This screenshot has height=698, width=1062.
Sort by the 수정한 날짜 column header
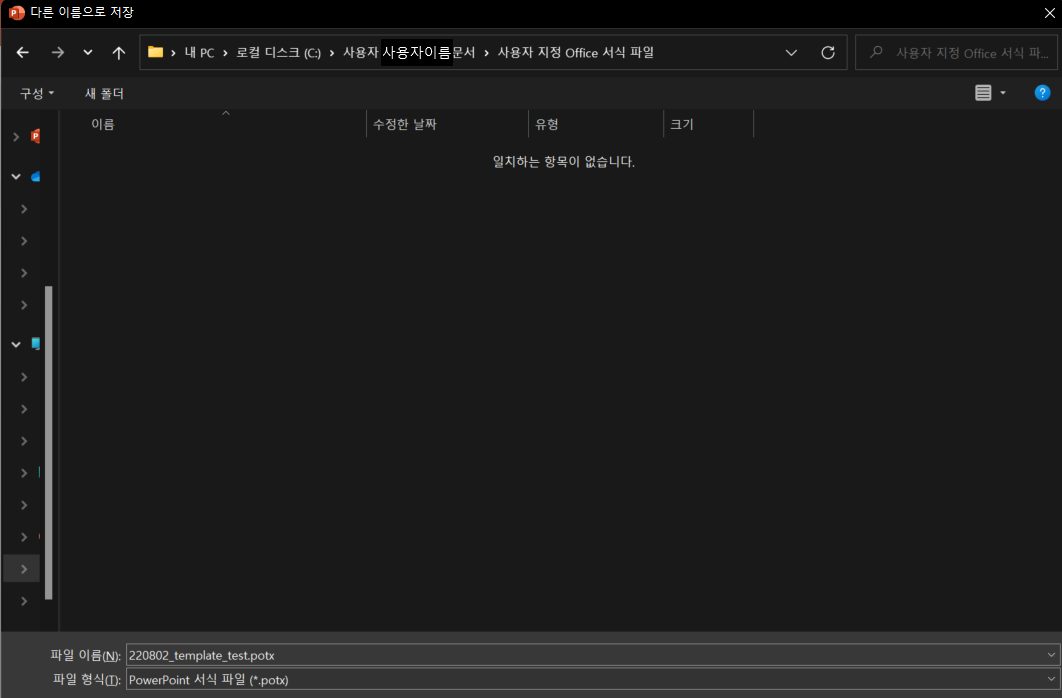click(x=447, y=124)
